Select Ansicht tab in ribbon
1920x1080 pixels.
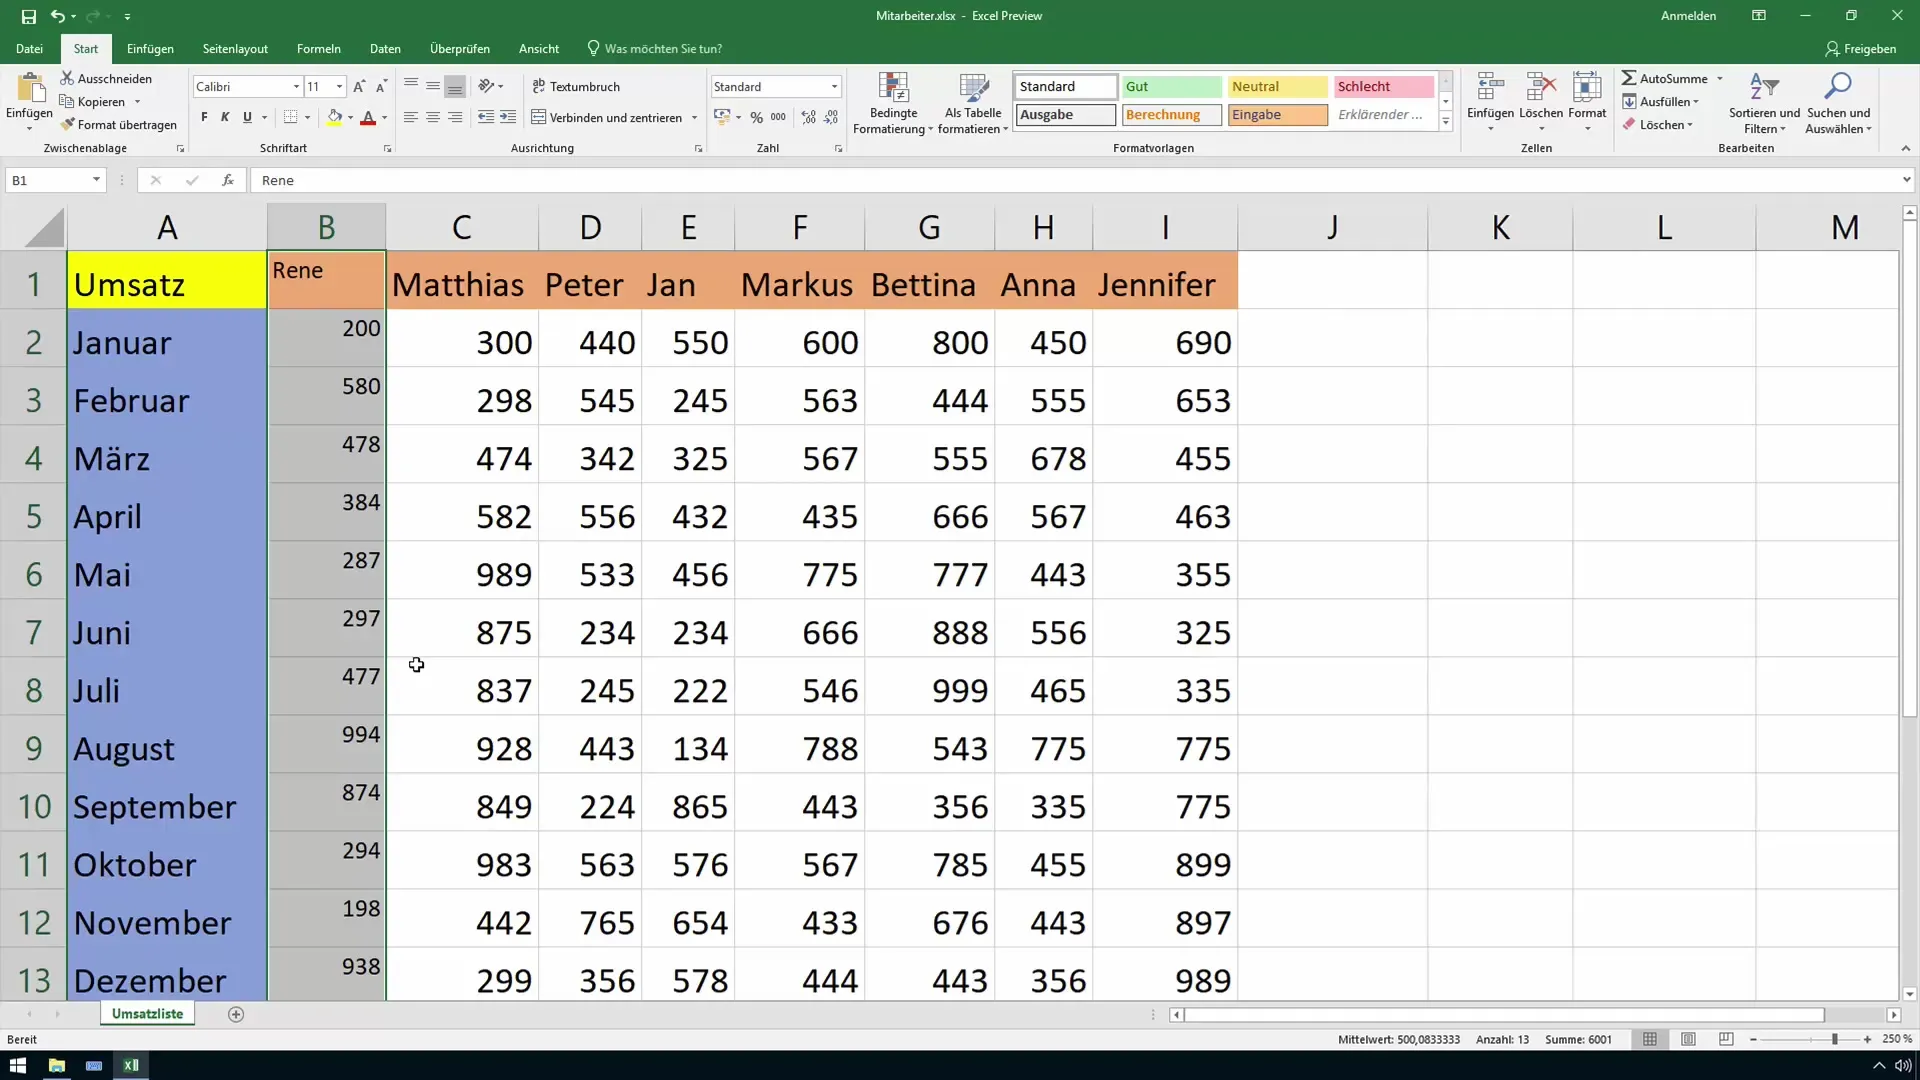(x=539, y=49)
